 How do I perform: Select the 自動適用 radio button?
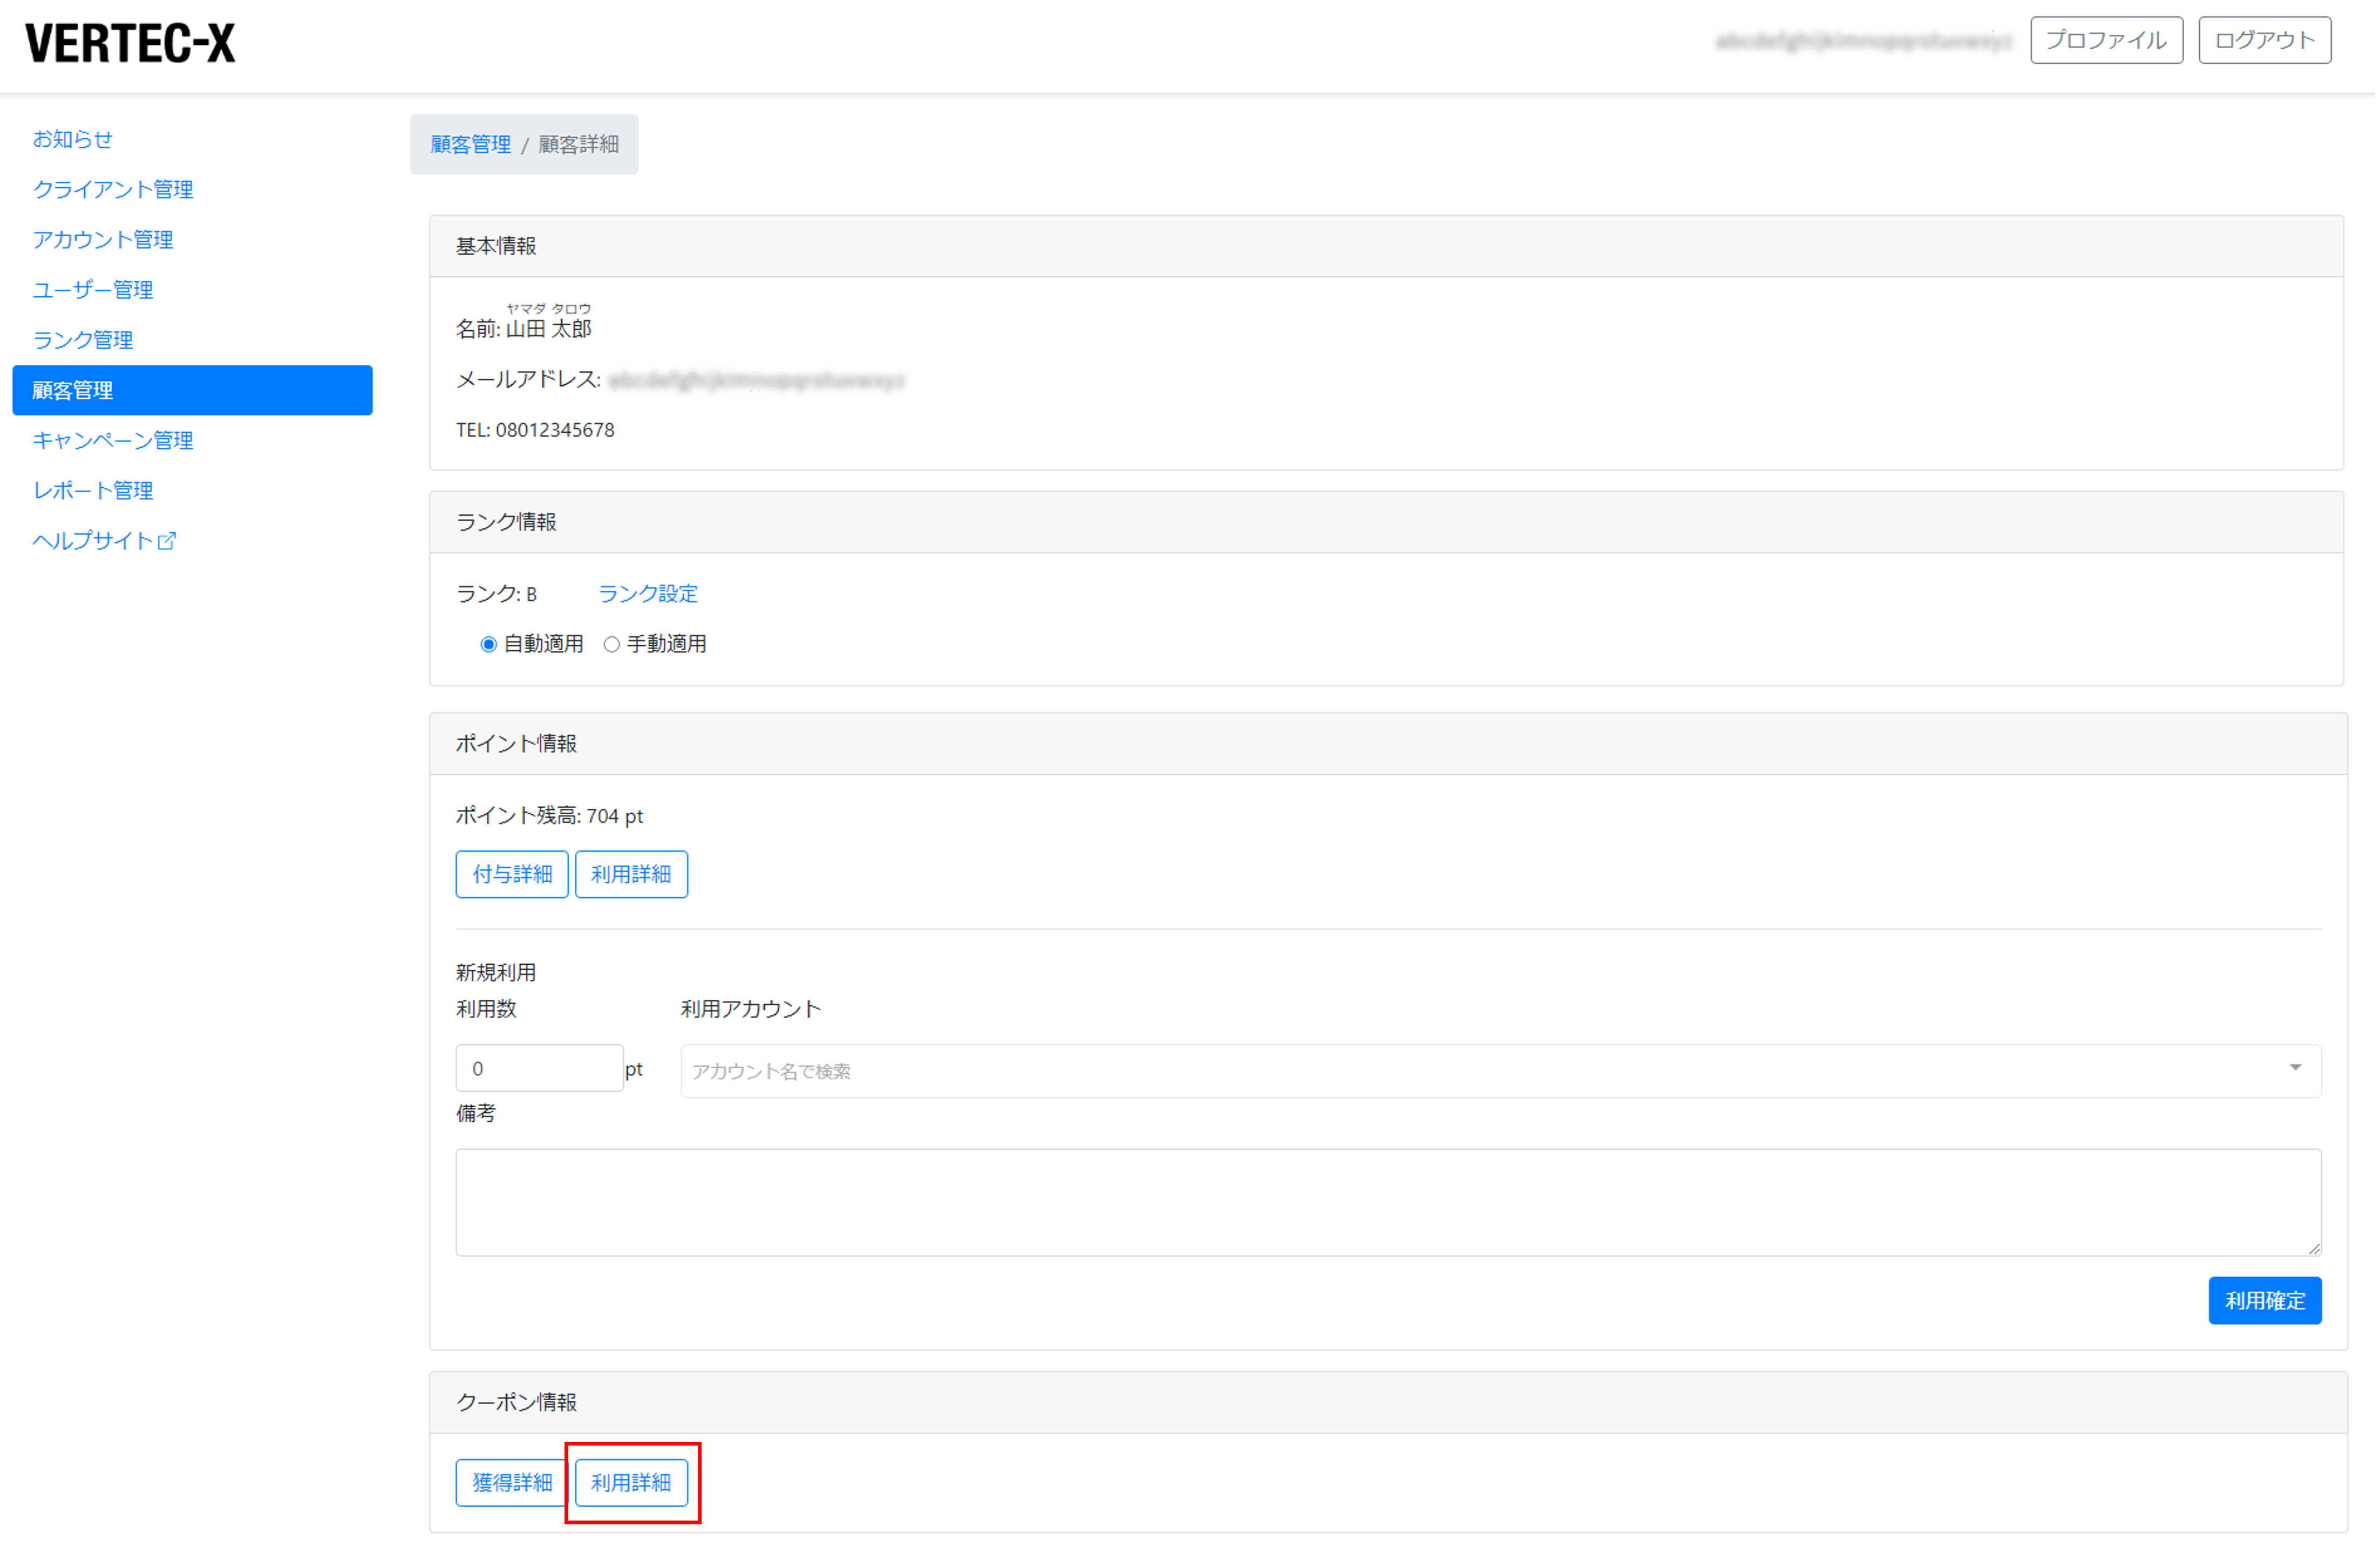pyautogui.click(x=489, y=645)
